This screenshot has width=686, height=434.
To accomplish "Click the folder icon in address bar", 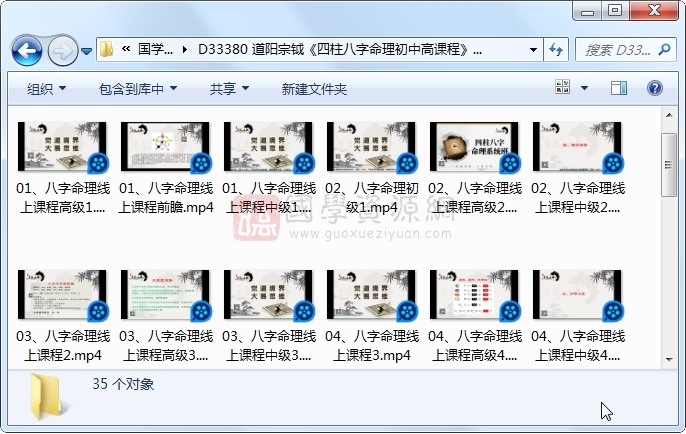I will [106, 49].
